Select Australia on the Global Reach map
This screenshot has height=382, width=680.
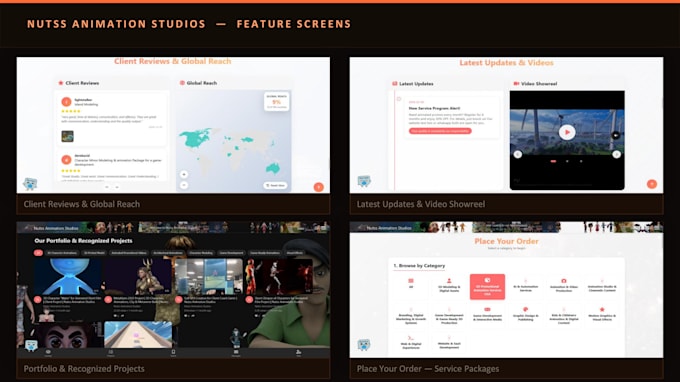point(273,168)
